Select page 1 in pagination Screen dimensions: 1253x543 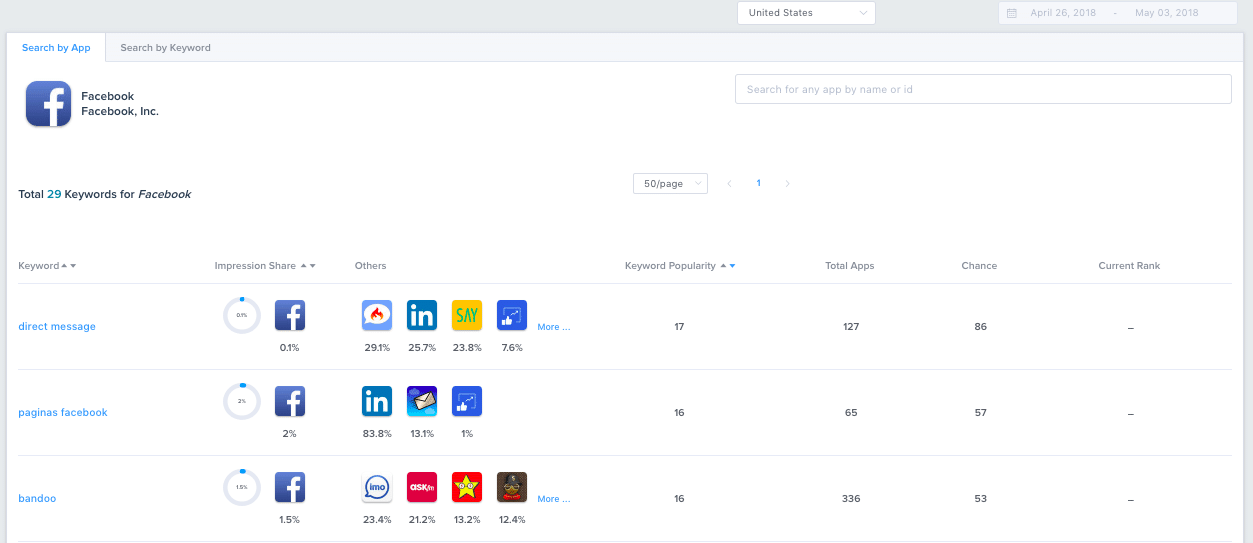[759, 184]
